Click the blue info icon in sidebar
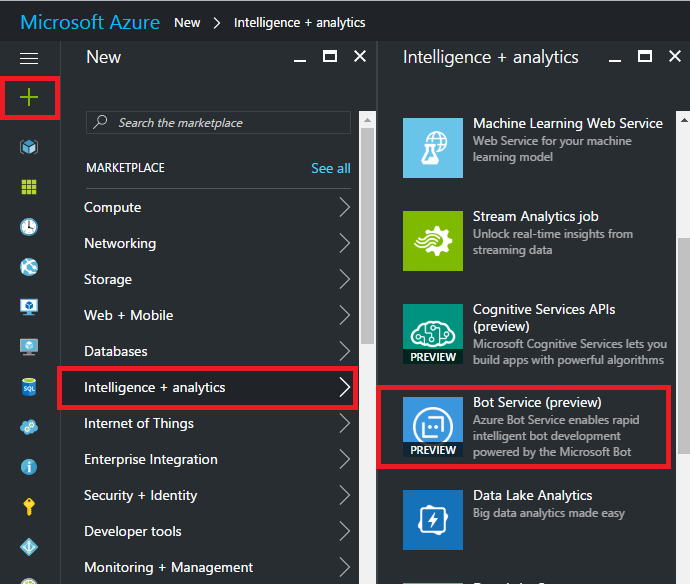The image size is (690, 584). coord(29,467)
